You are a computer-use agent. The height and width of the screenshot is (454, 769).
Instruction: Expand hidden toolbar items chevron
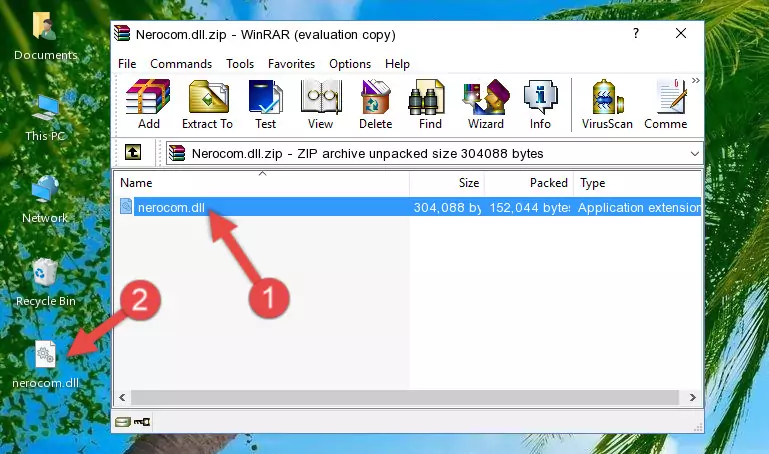click(695, 81)
